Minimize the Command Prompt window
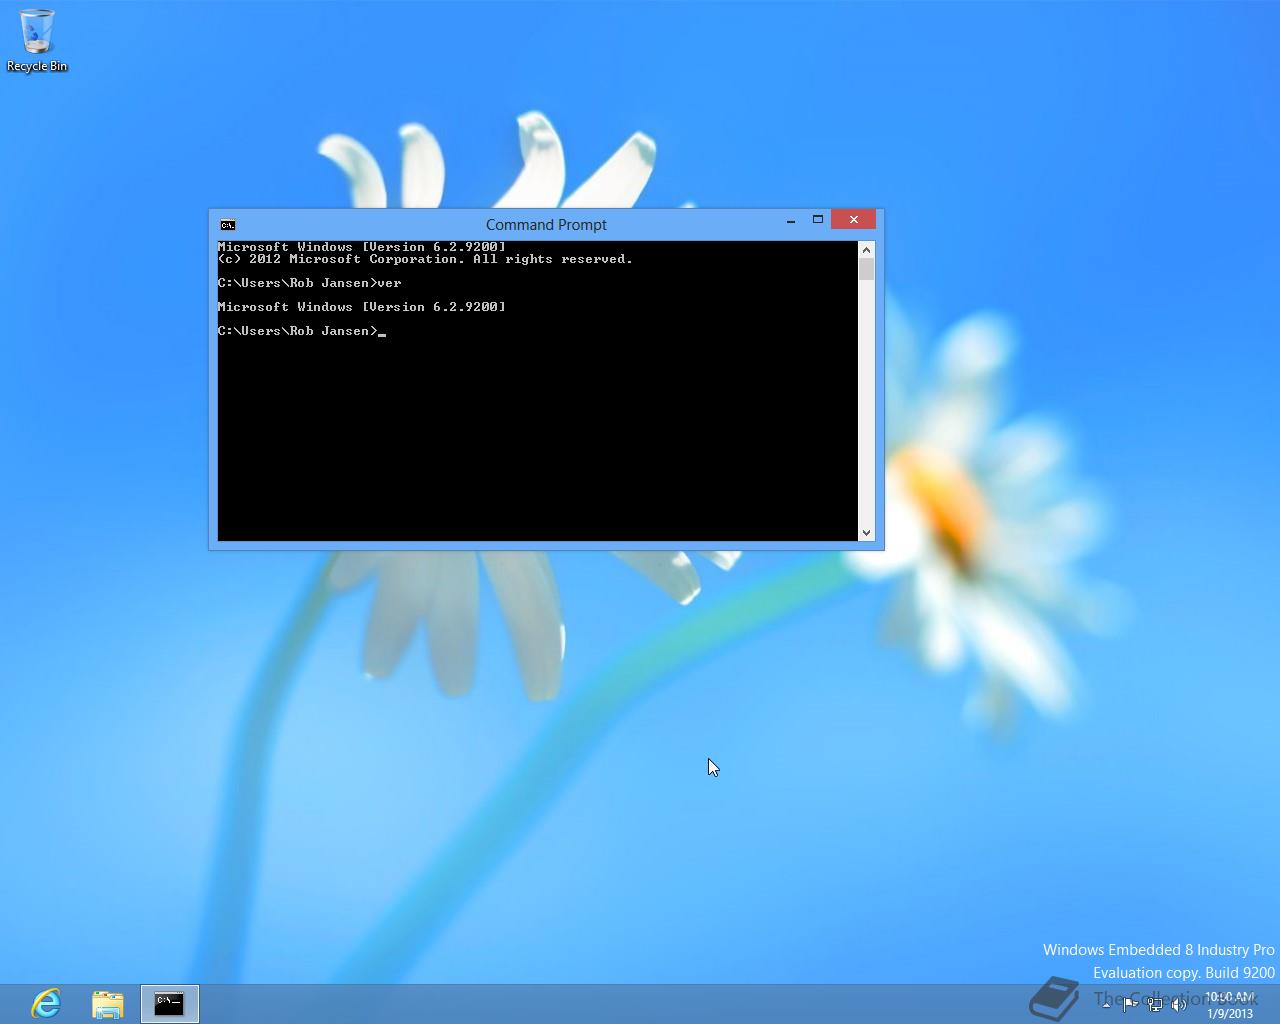 [791, 221]
